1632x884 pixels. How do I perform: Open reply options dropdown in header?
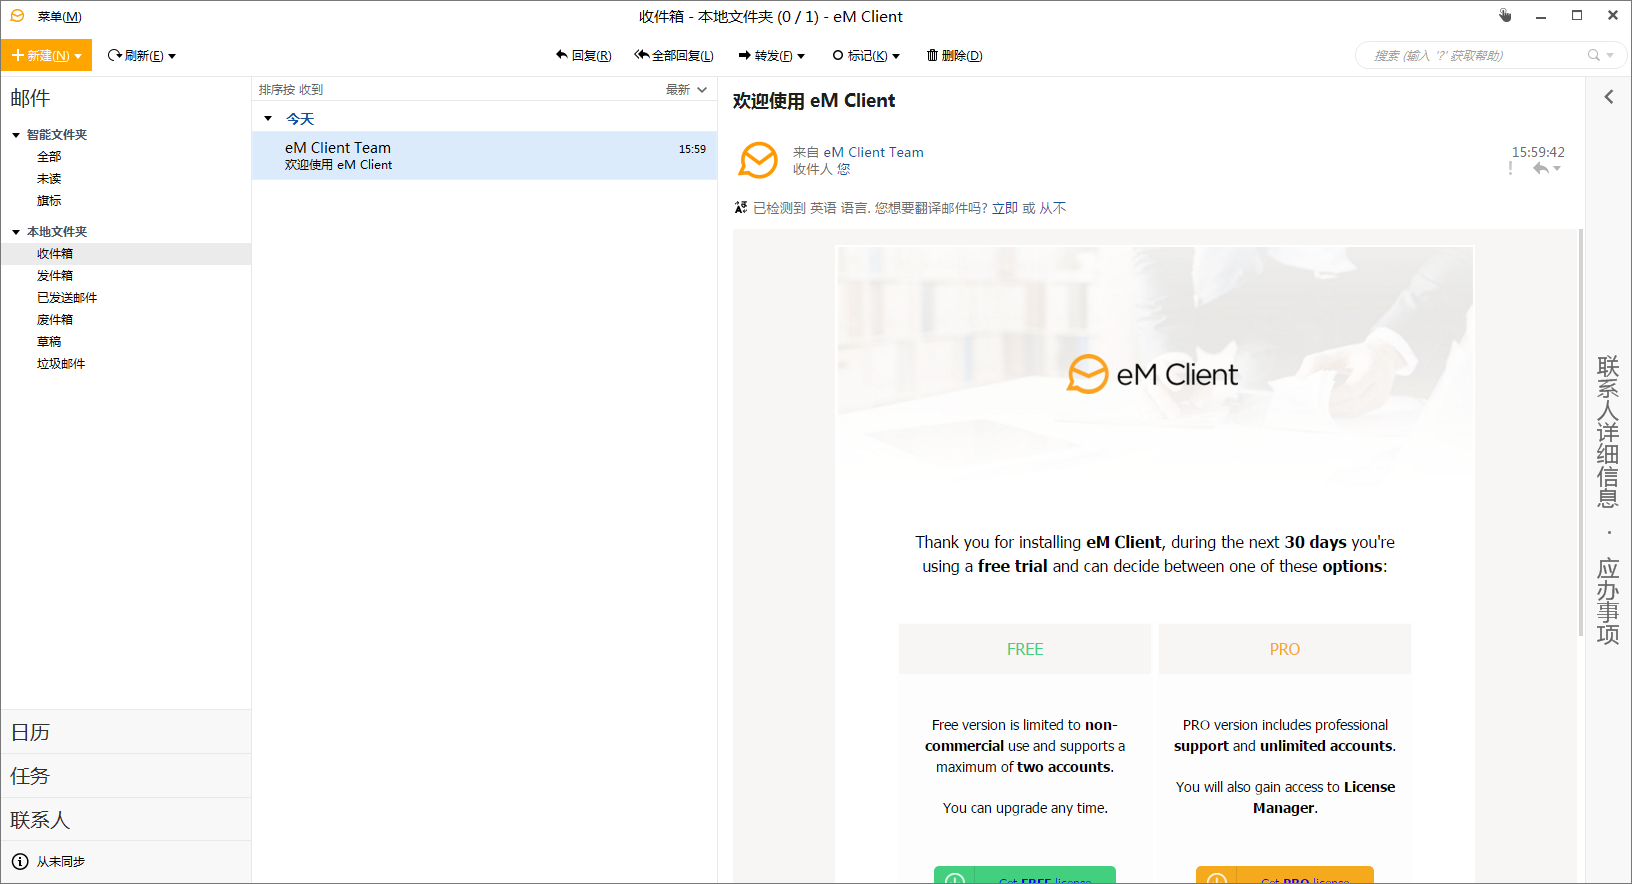click(1557, 169)
